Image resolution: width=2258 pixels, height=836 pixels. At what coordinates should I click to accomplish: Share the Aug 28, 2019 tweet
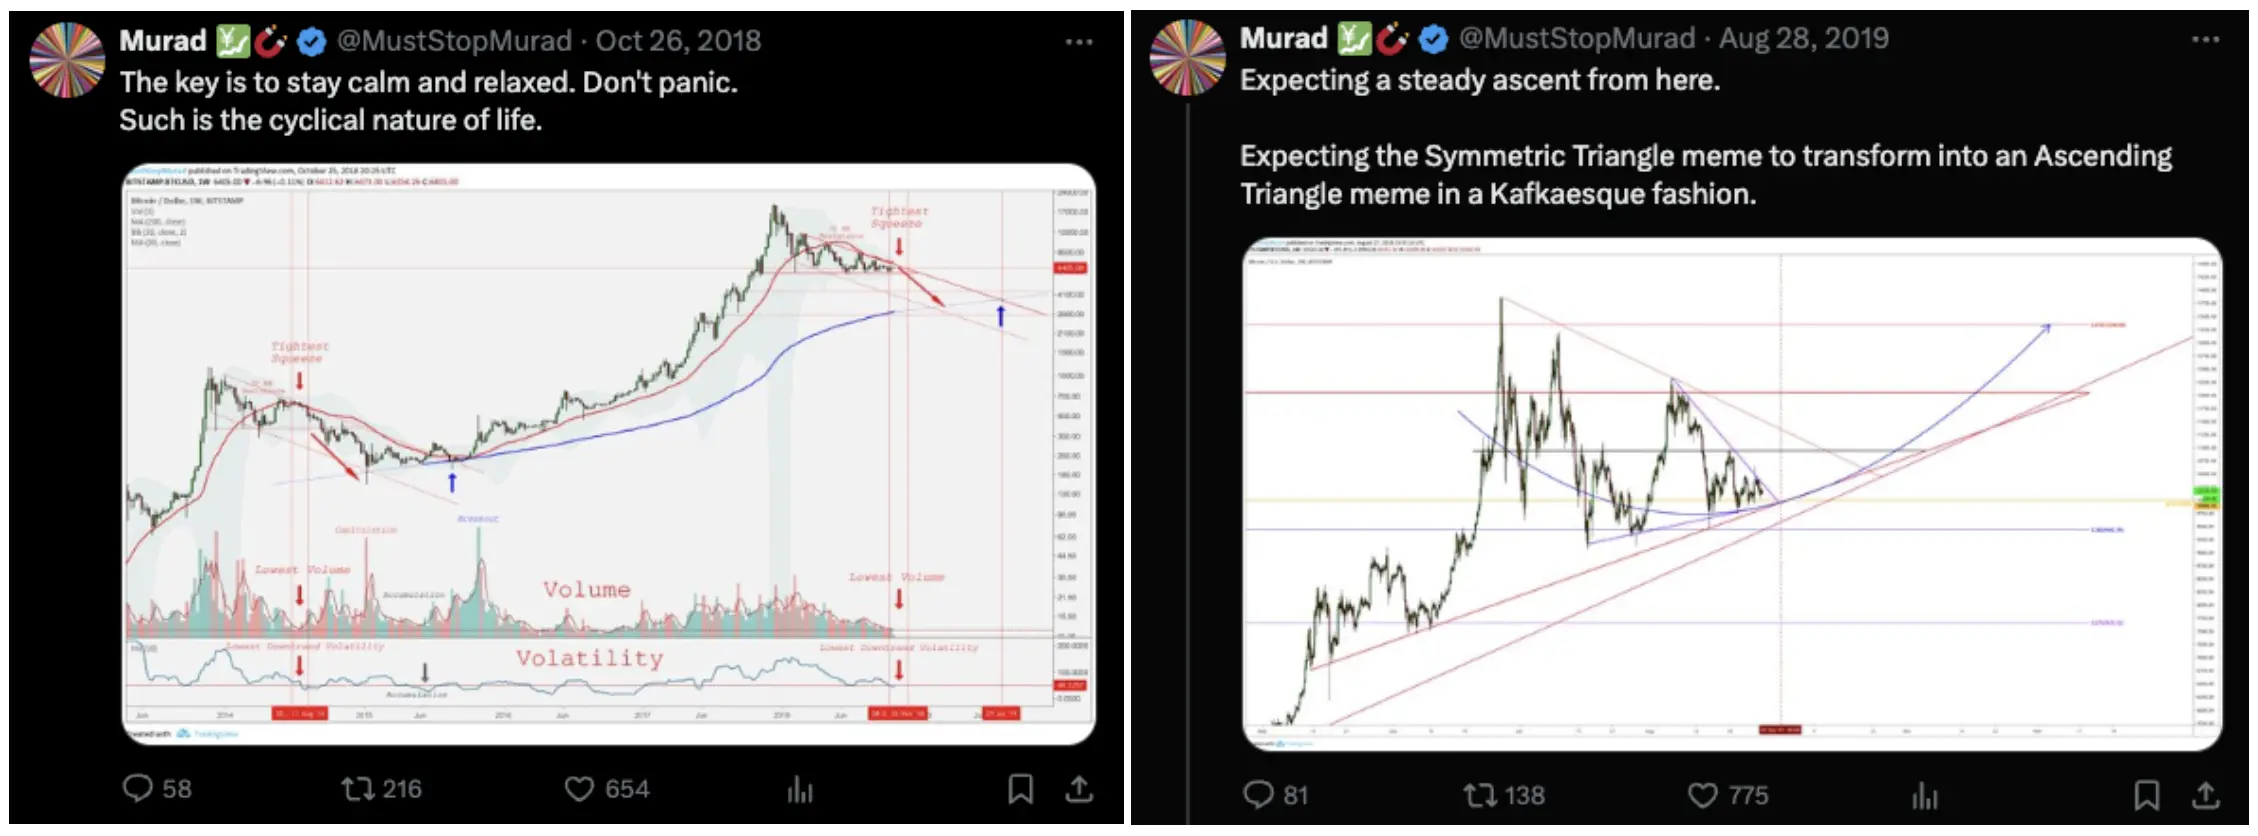[2204, 795]
